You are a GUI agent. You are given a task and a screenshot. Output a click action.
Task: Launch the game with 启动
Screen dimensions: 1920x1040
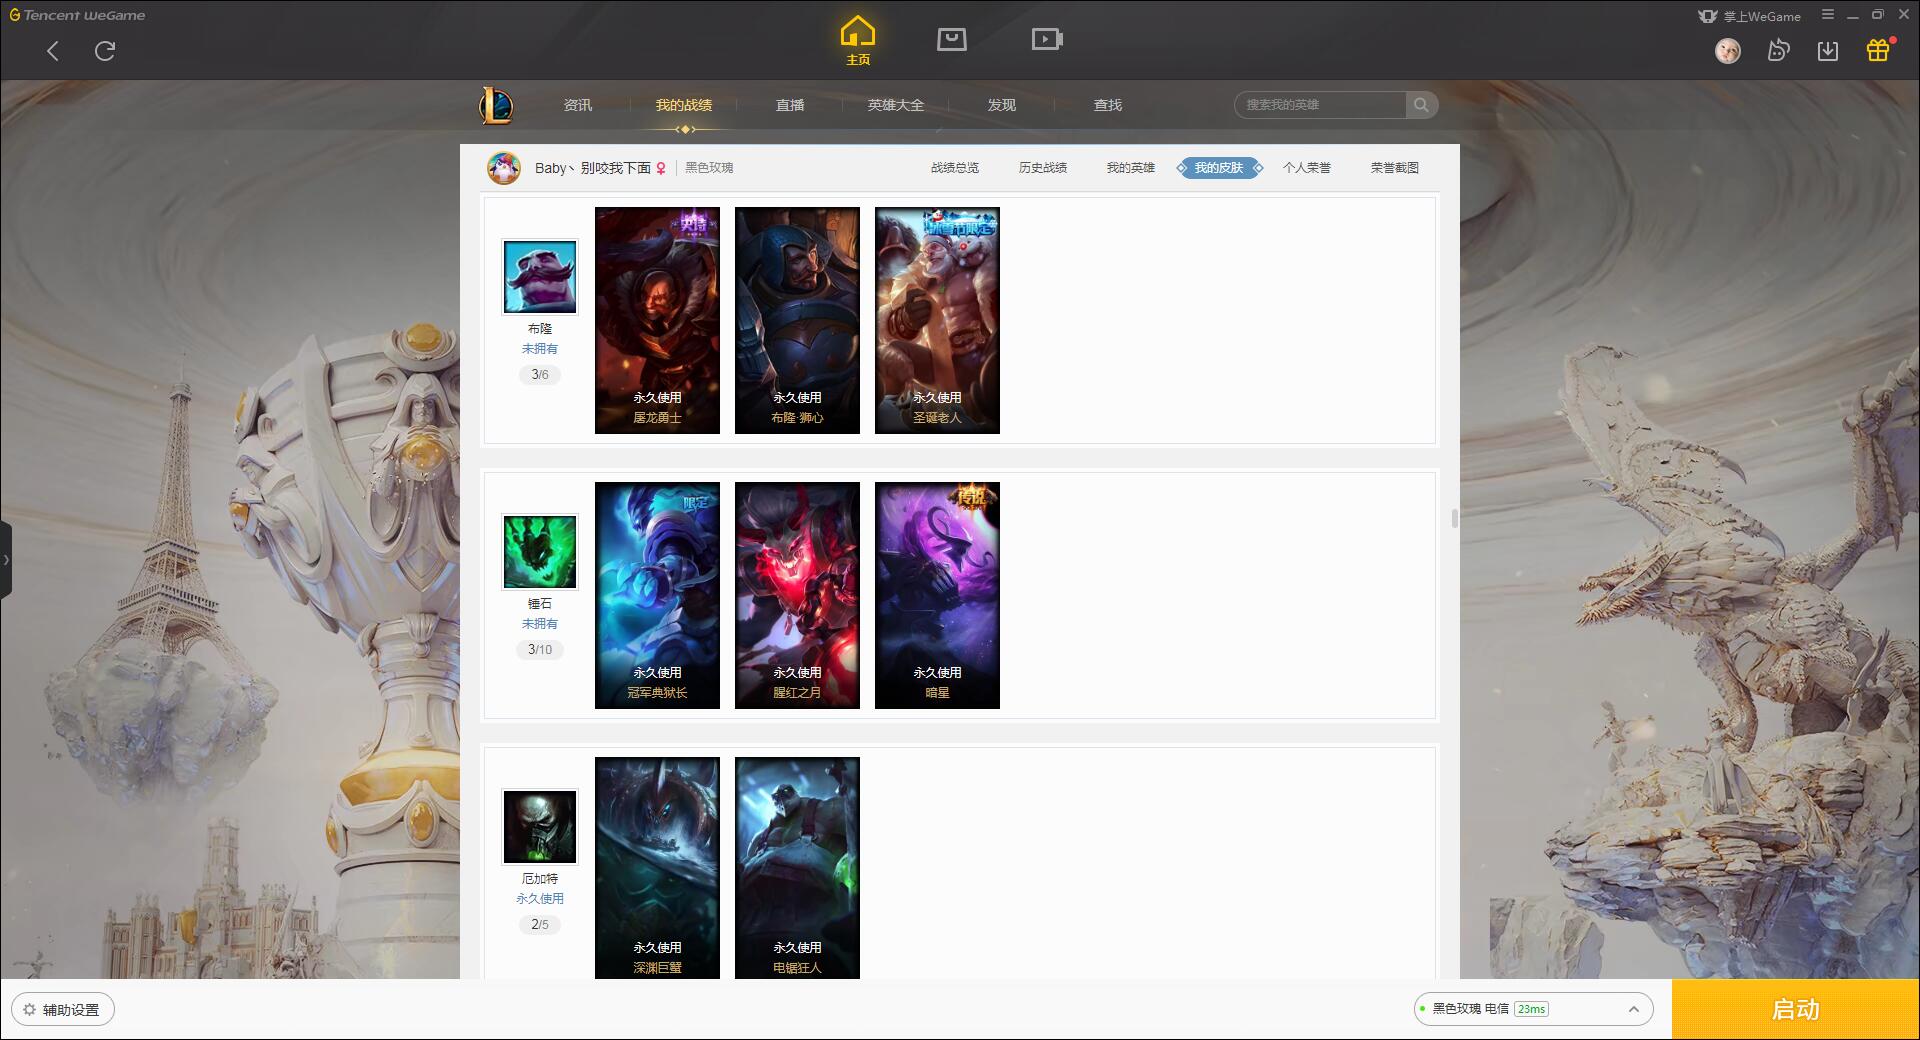(1796, 1010)
